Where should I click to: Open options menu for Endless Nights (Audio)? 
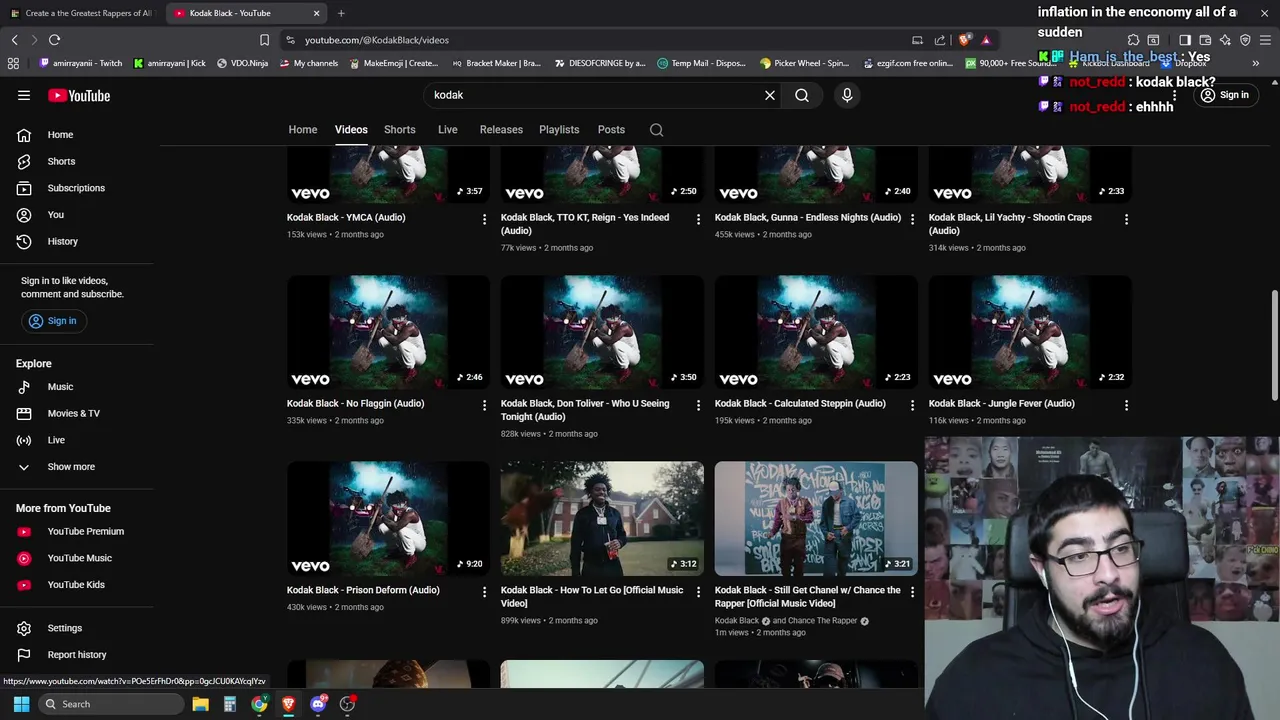point(912,219)
